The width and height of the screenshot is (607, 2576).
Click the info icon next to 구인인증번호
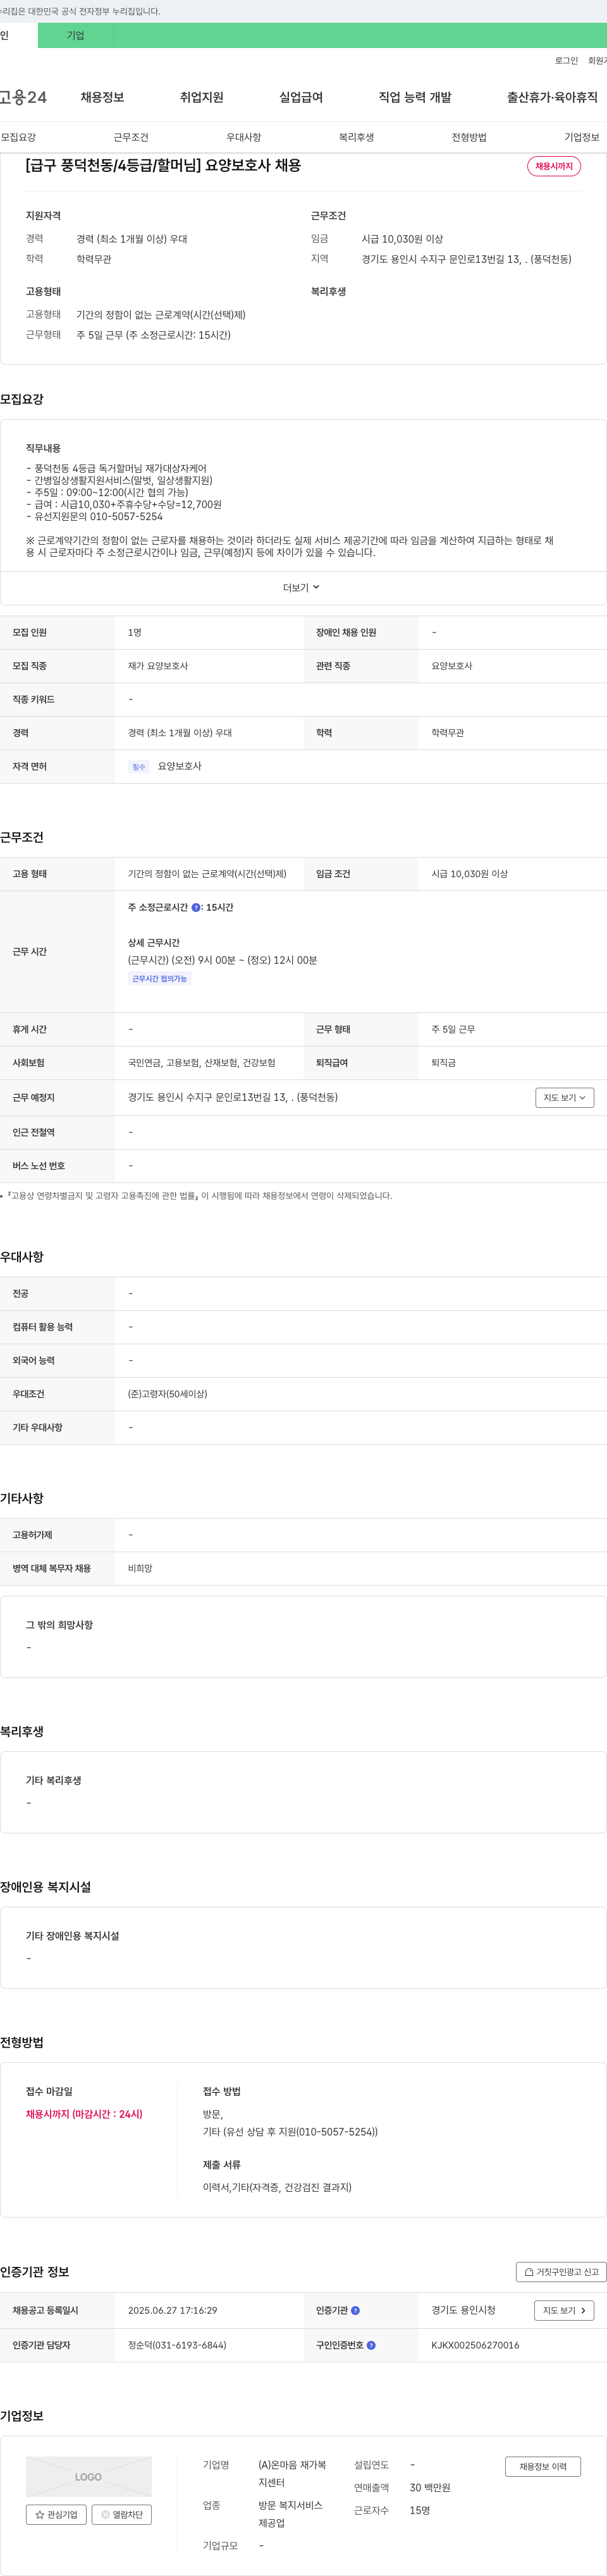click(371, 2345)
